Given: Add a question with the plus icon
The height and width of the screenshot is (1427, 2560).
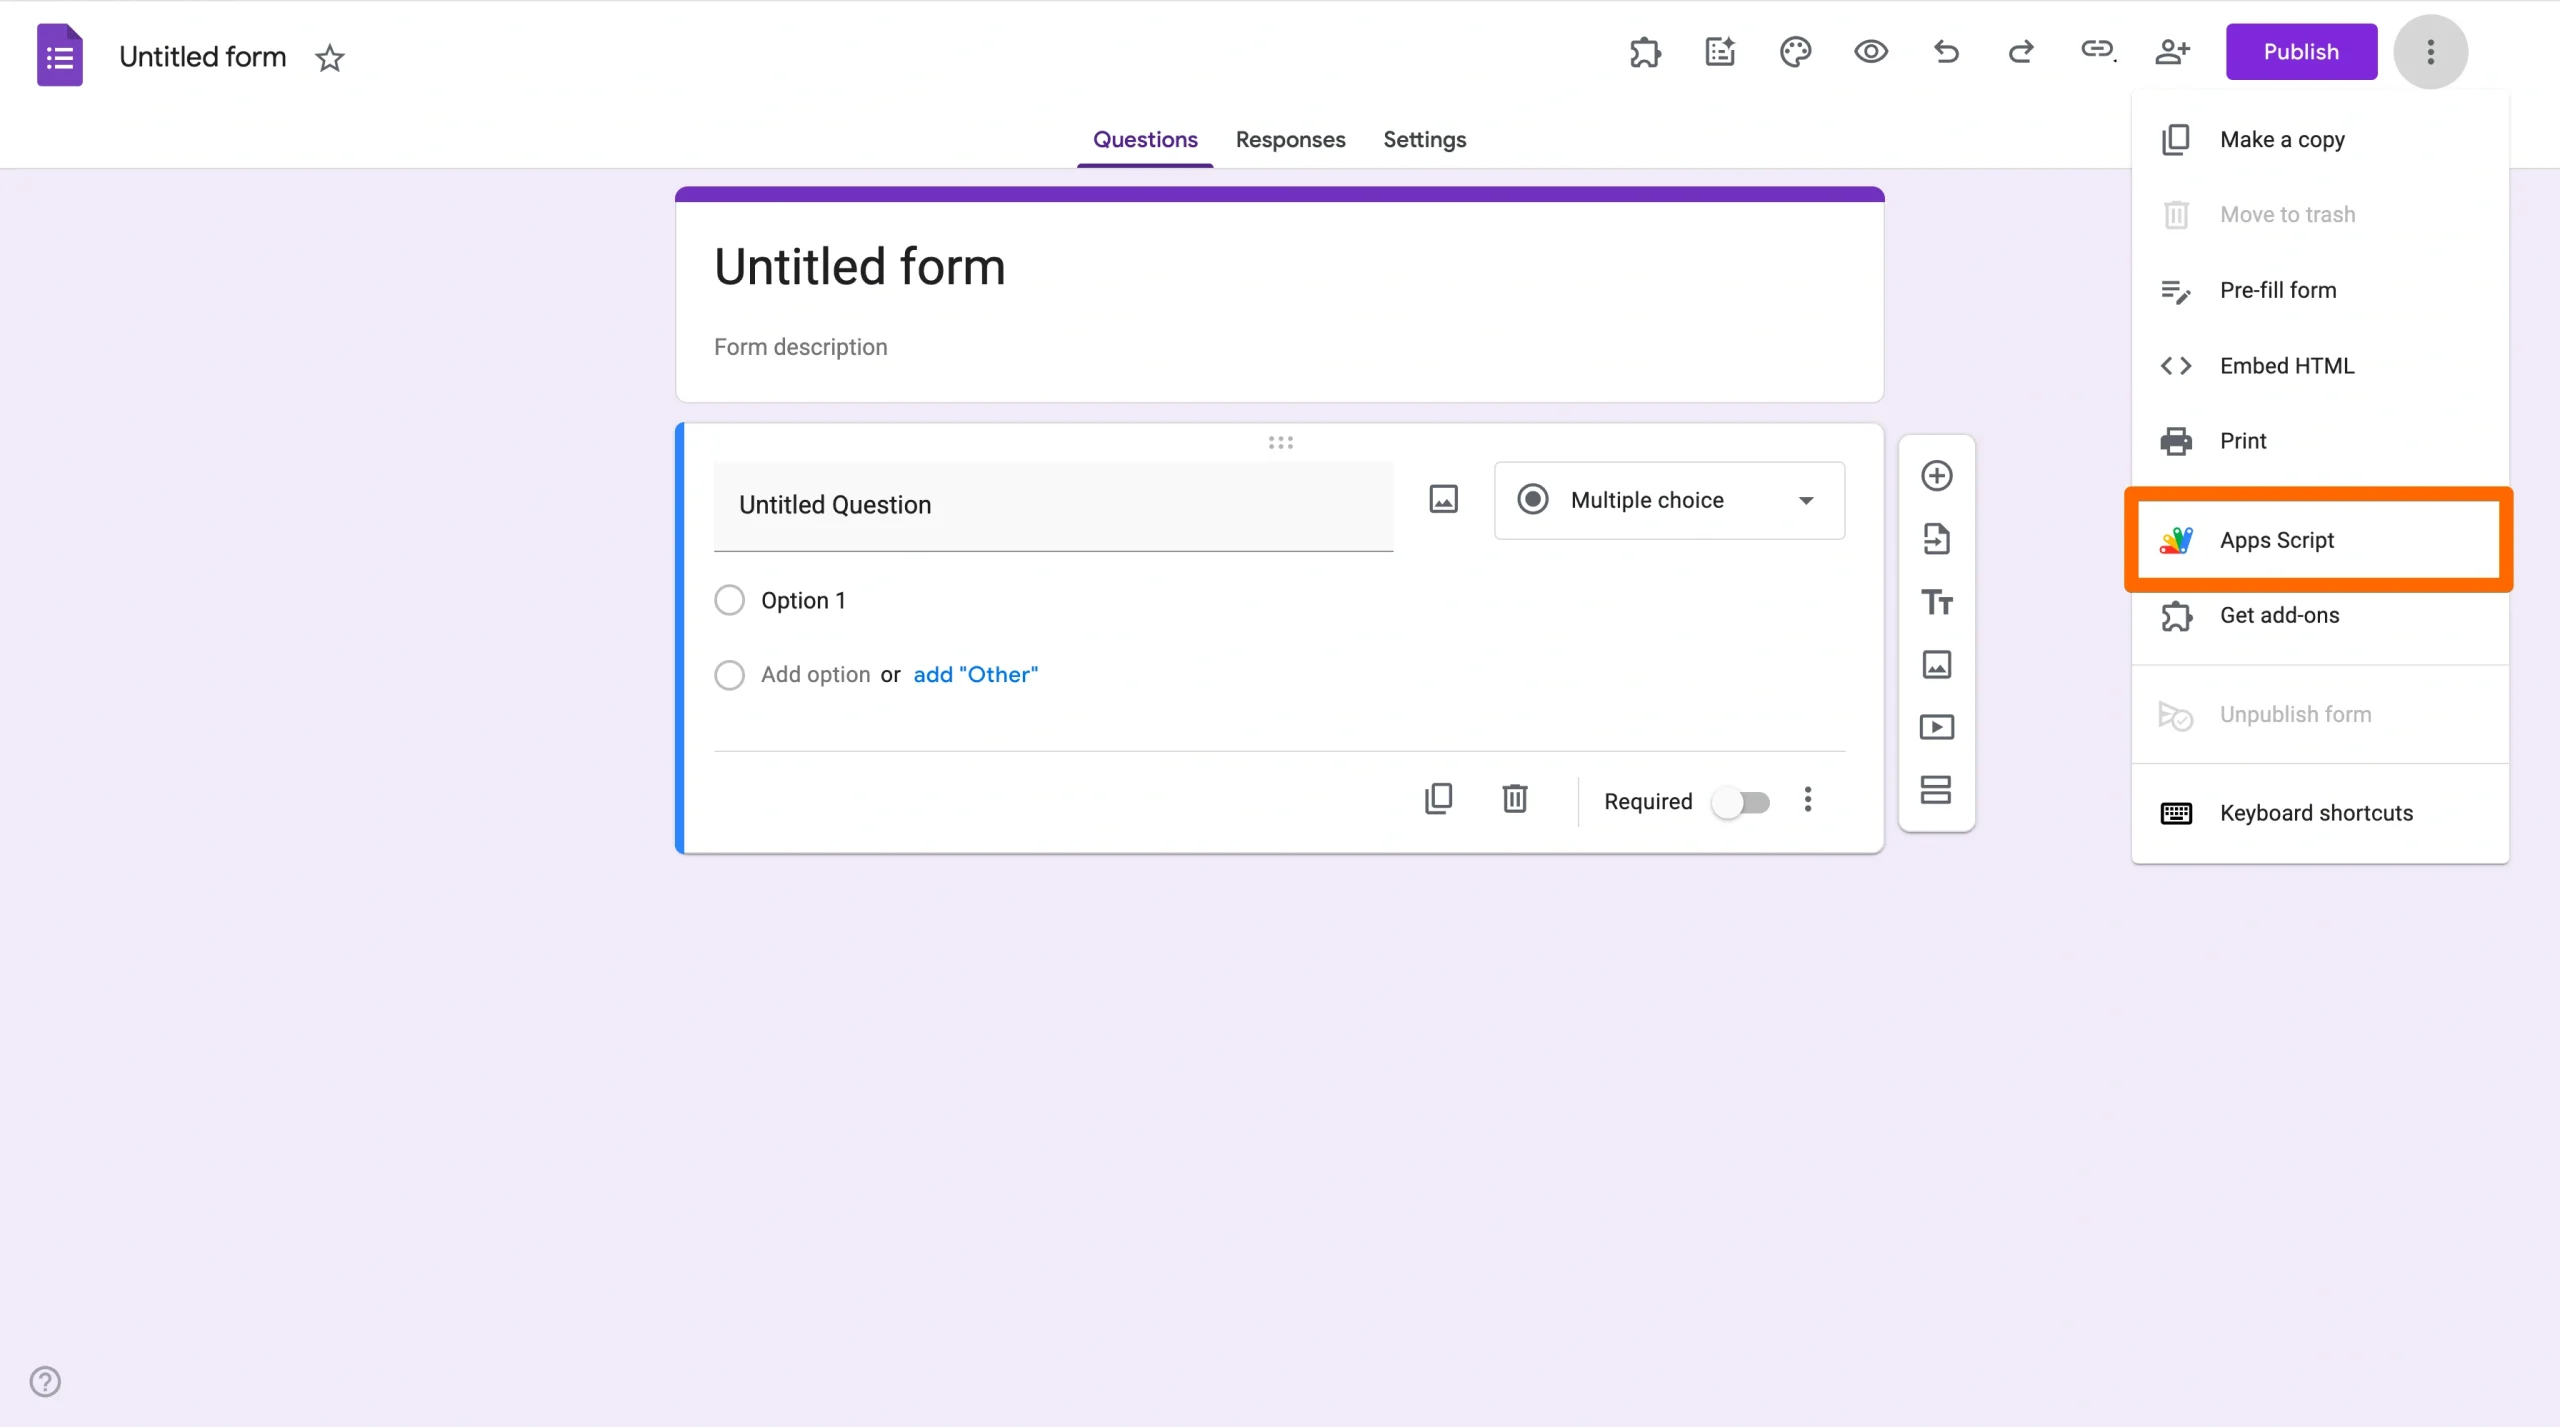Looking at the screenshot, I should pyautogui.click(x=1937, y=476).
